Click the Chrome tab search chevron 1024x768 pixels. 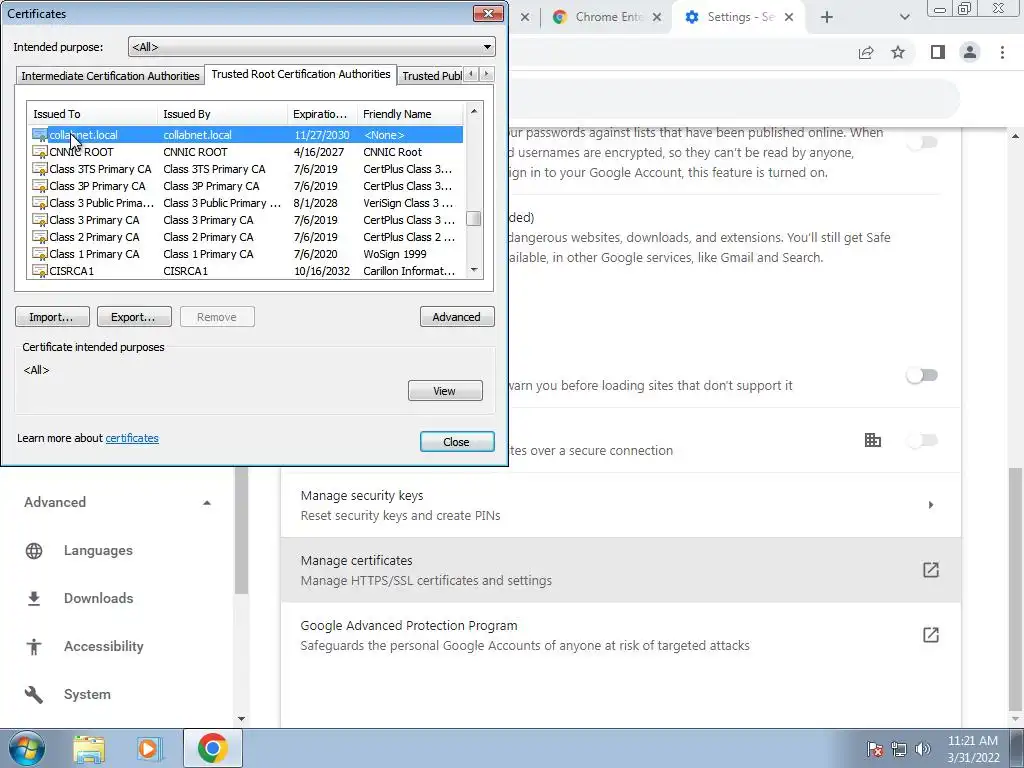904,17
